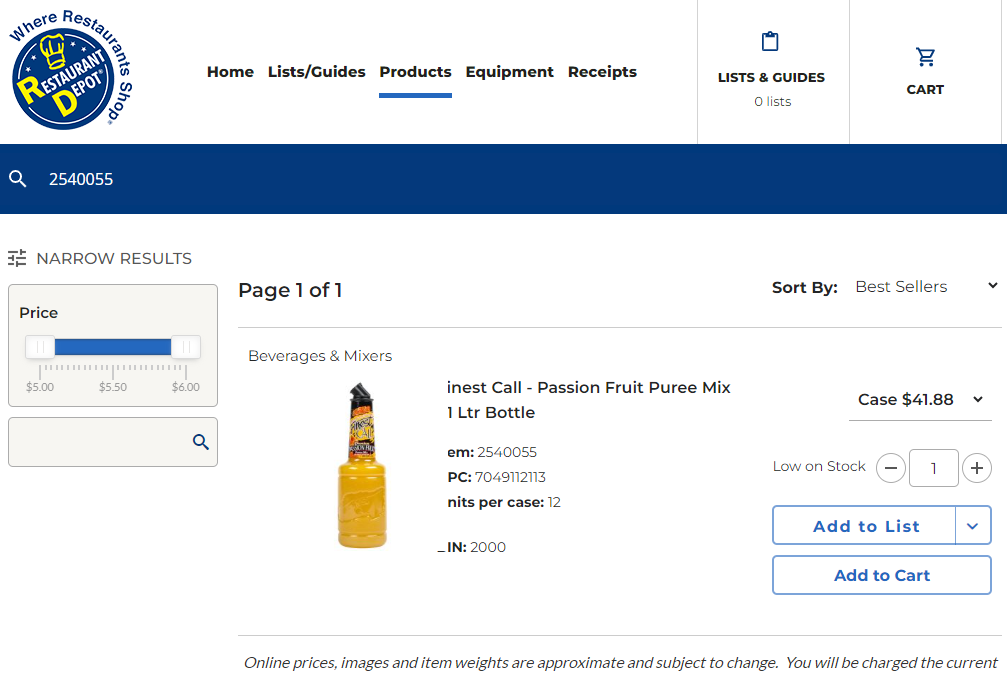This screenshot has width=1007, height=676.
Task: Click the units per case value 12
Action: point(554,502)
